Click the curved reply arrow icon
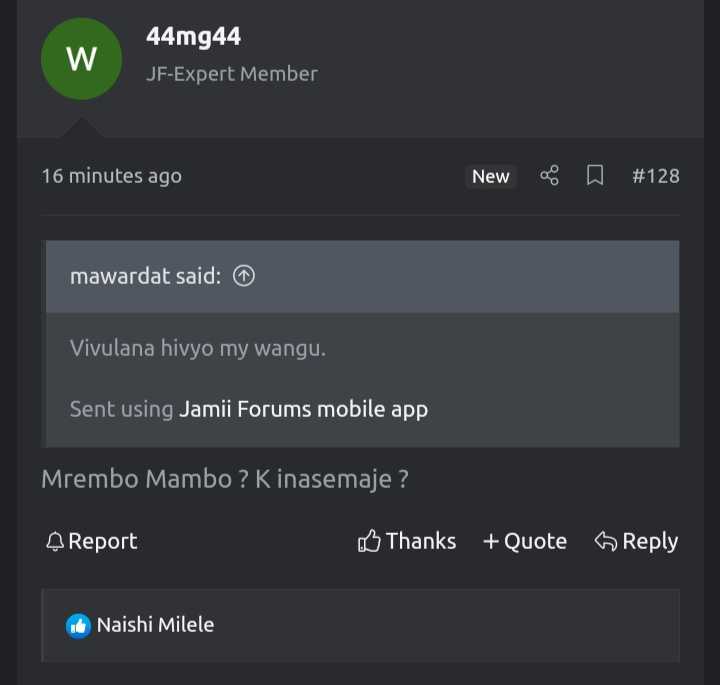The height and width of the screenshot is (685, 720). (606, 541)
